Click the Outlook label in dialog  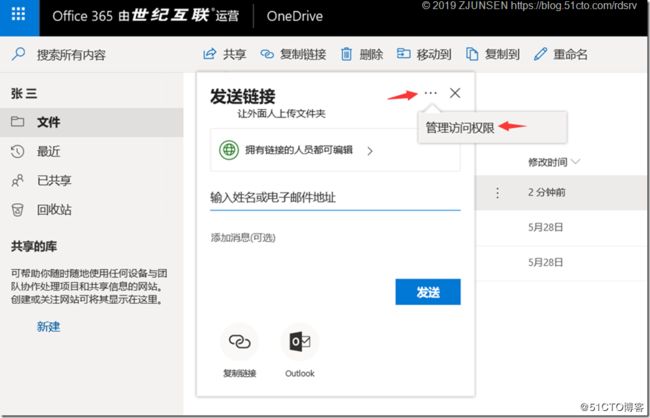click(x=300, y=373)
